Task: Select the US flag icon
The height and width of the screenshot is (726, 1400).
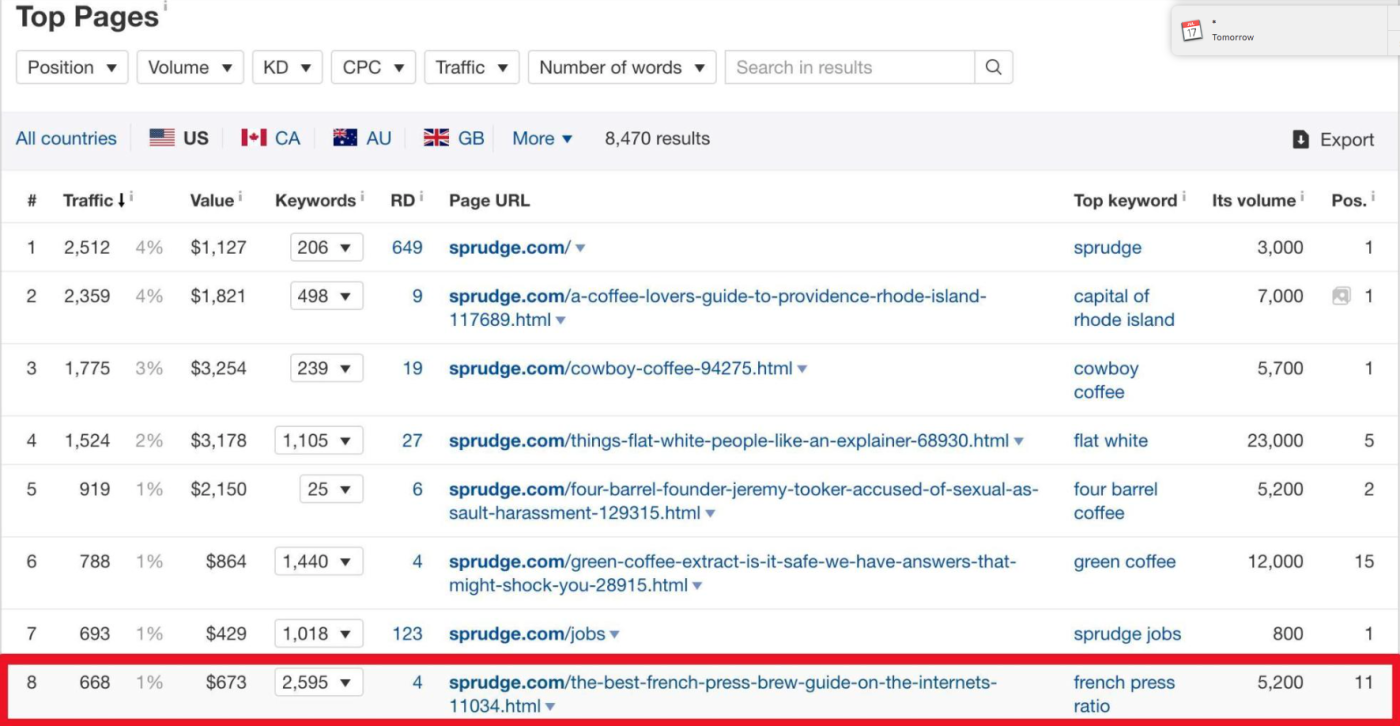Action: click(162, 138)
